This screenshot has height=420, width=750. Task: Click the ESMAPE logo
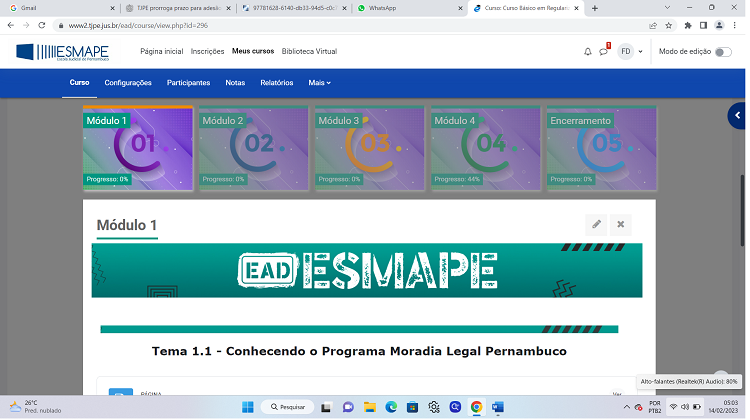click(x=63, y=52)
